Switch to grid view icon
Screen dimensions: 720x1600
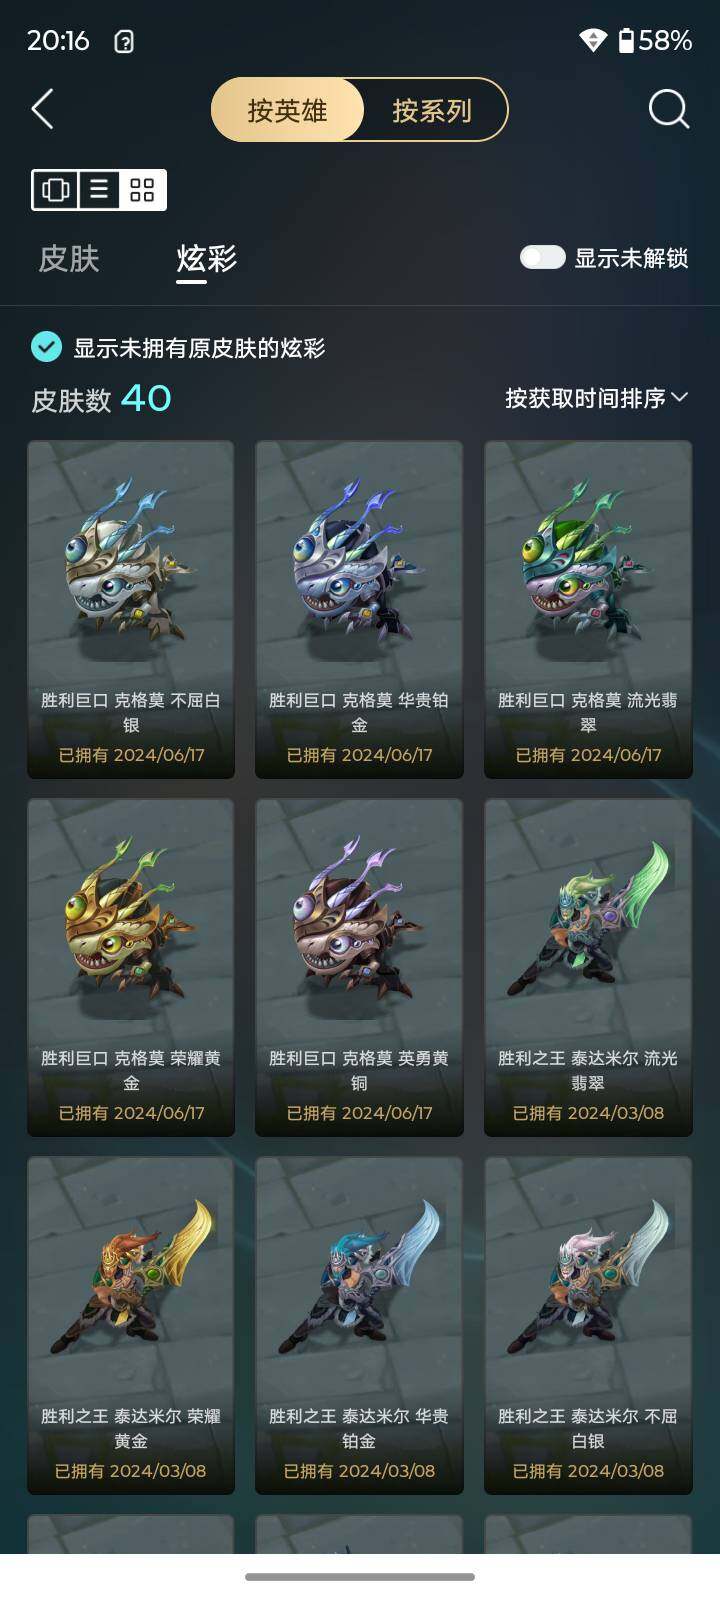tap(142, 190)
